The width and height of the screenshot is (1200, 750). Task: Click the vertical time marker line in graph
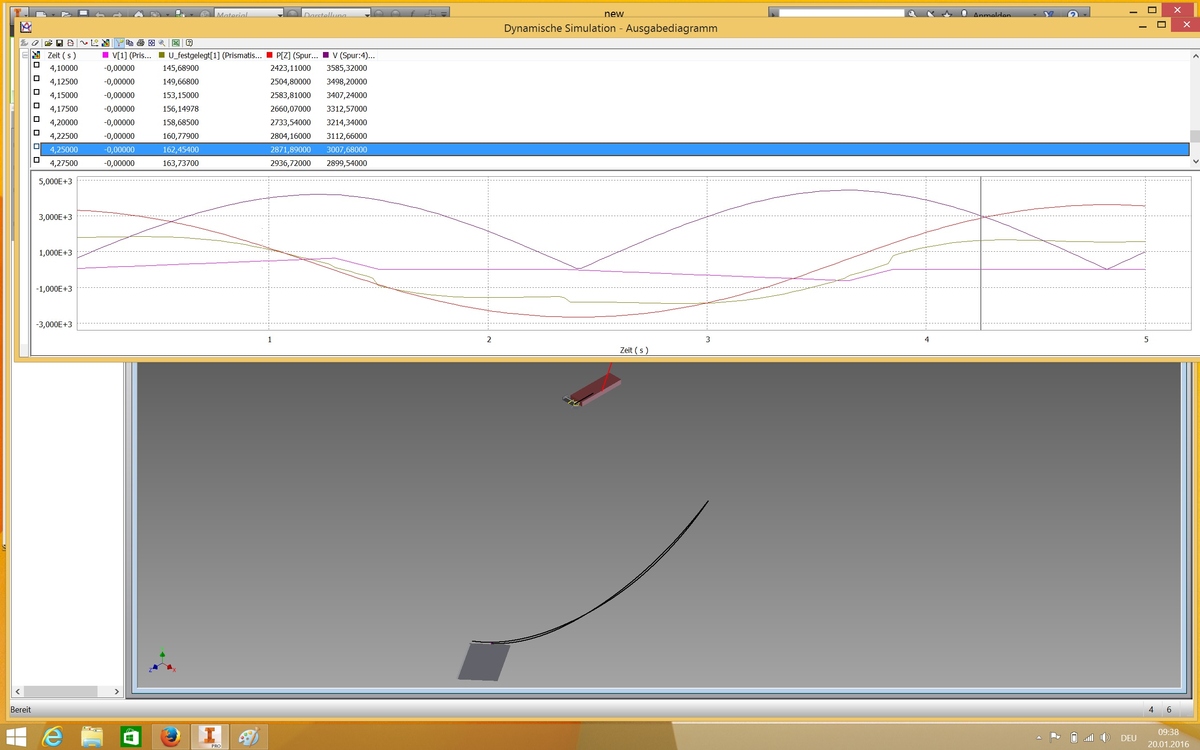[981, 253]
